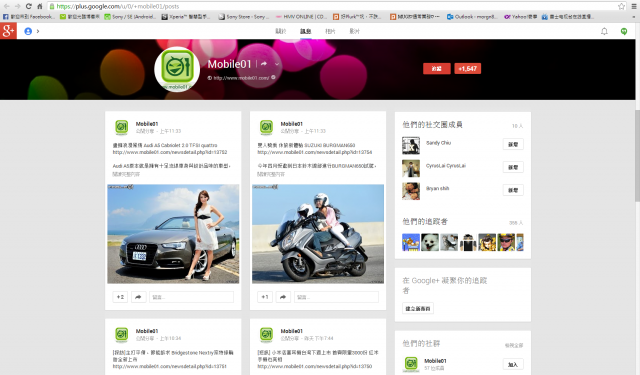640x375 pixels.
Task: Switch to the 影片 tab
Action: 354,31
